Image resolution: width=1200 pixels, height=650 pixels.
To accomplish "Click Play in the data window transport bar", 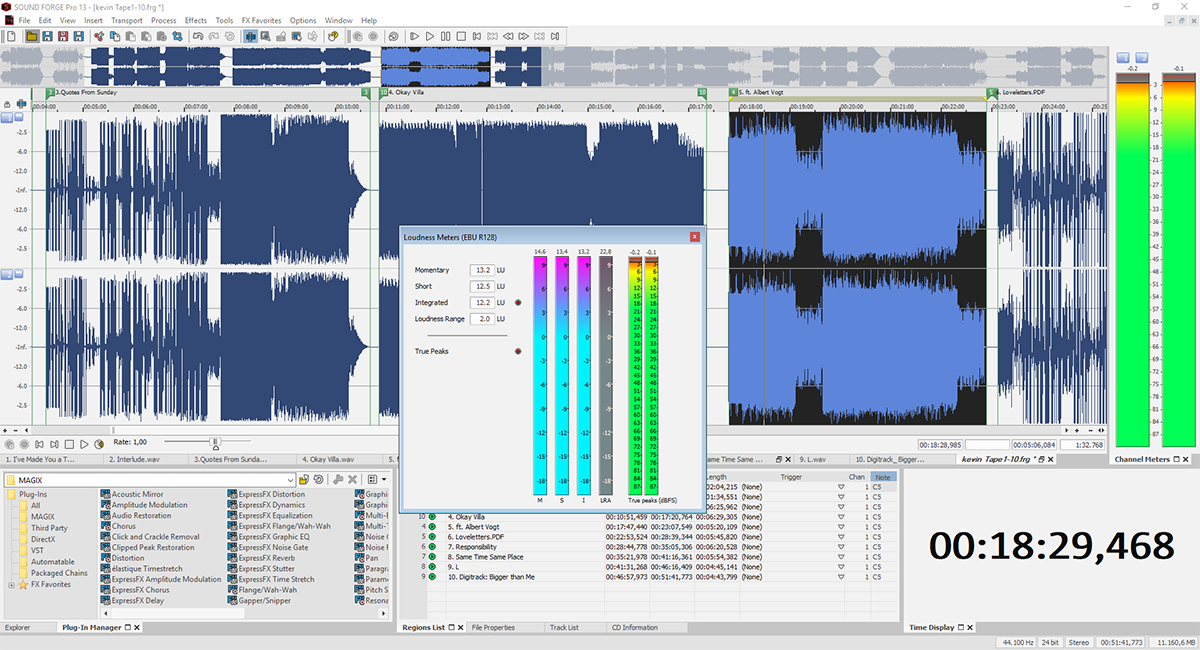I will (x=84, y=444).
